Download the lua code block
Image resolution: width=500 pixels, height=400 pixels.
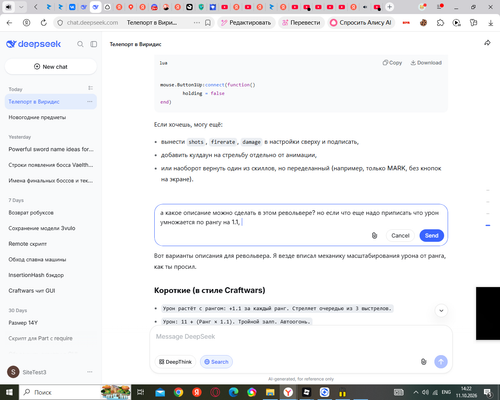point(426,63)
